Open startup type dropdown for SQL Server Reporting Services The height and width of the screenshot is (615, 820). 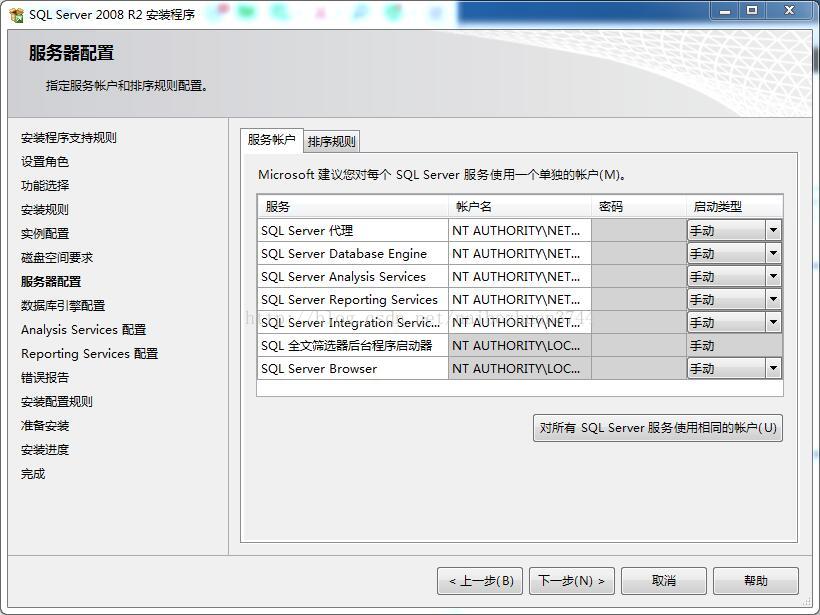773,299
